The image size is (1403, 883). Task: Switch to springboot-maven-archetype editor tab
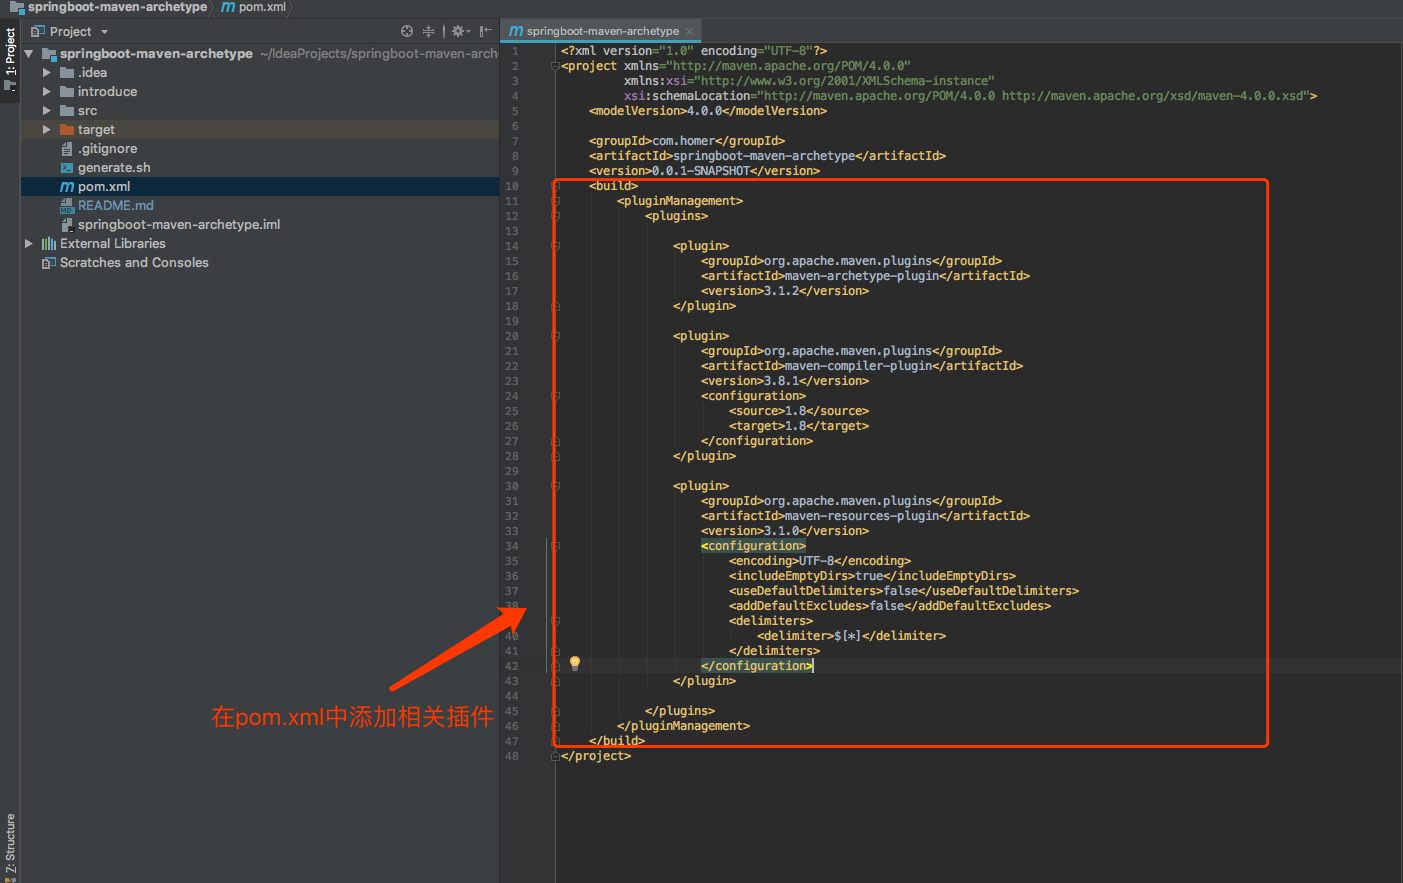click(602, 31)
